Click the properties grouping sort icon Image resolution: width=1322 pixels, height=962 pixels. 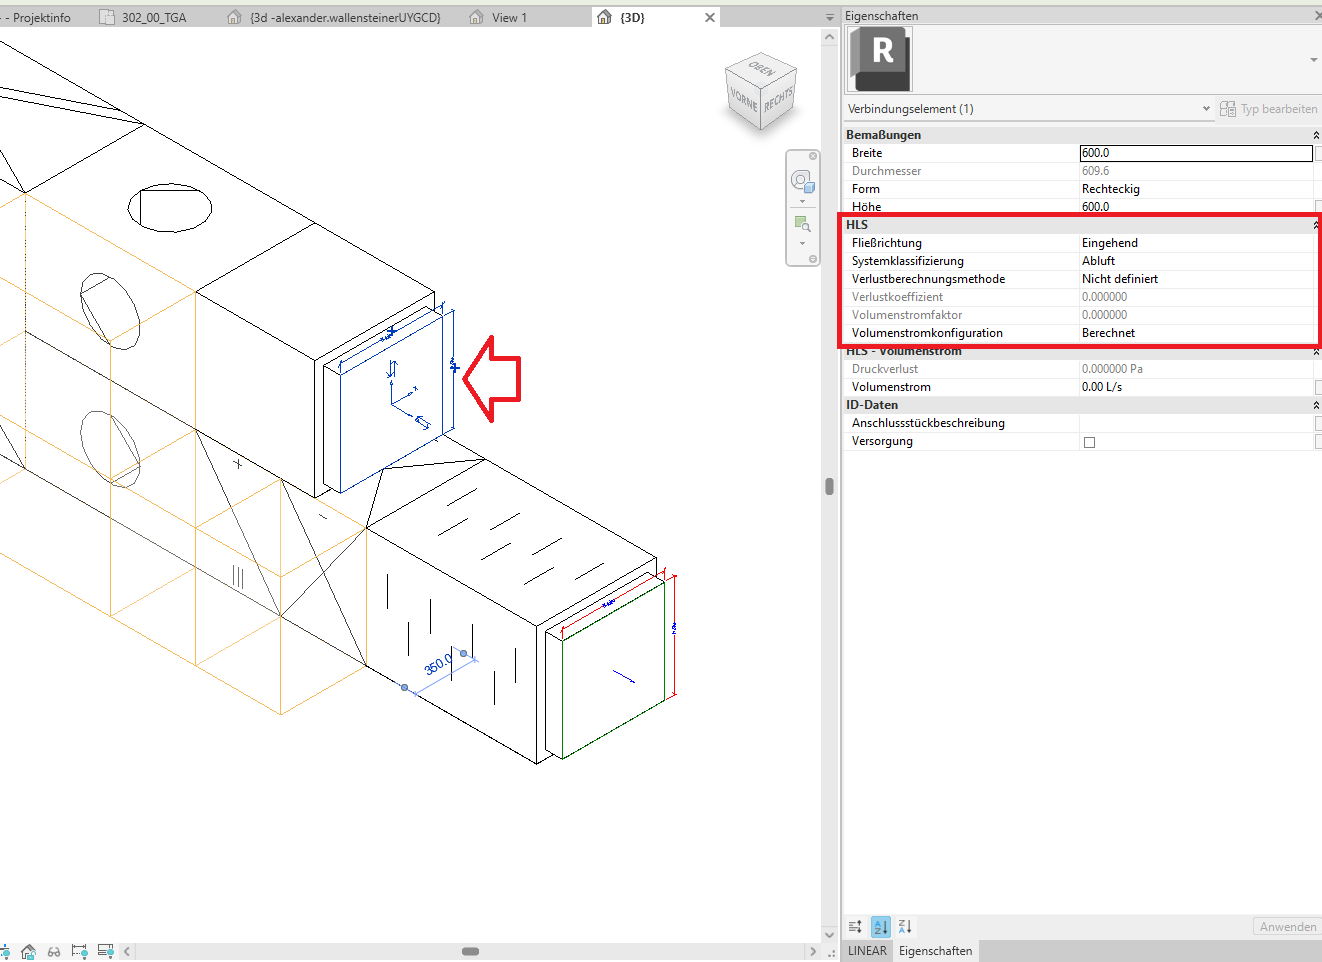click(x=855, y=927)
